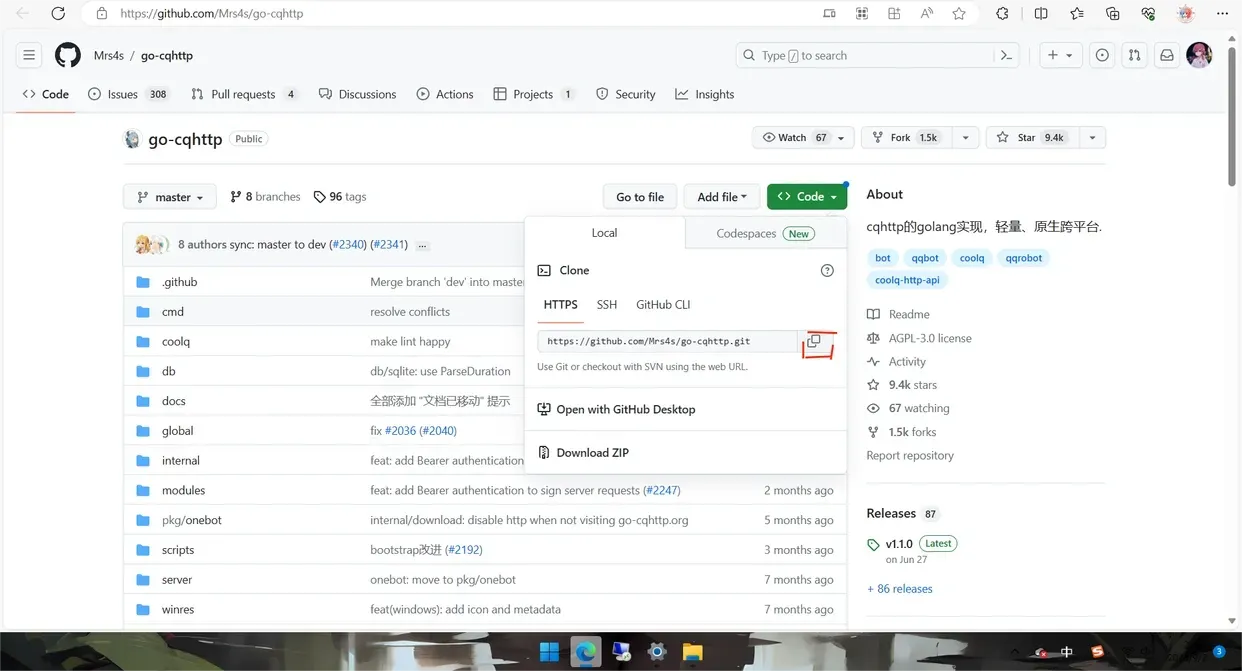Open the '+ 86 releases' link
This screenshot has width=1242, height=671.
tap(899, 589)
